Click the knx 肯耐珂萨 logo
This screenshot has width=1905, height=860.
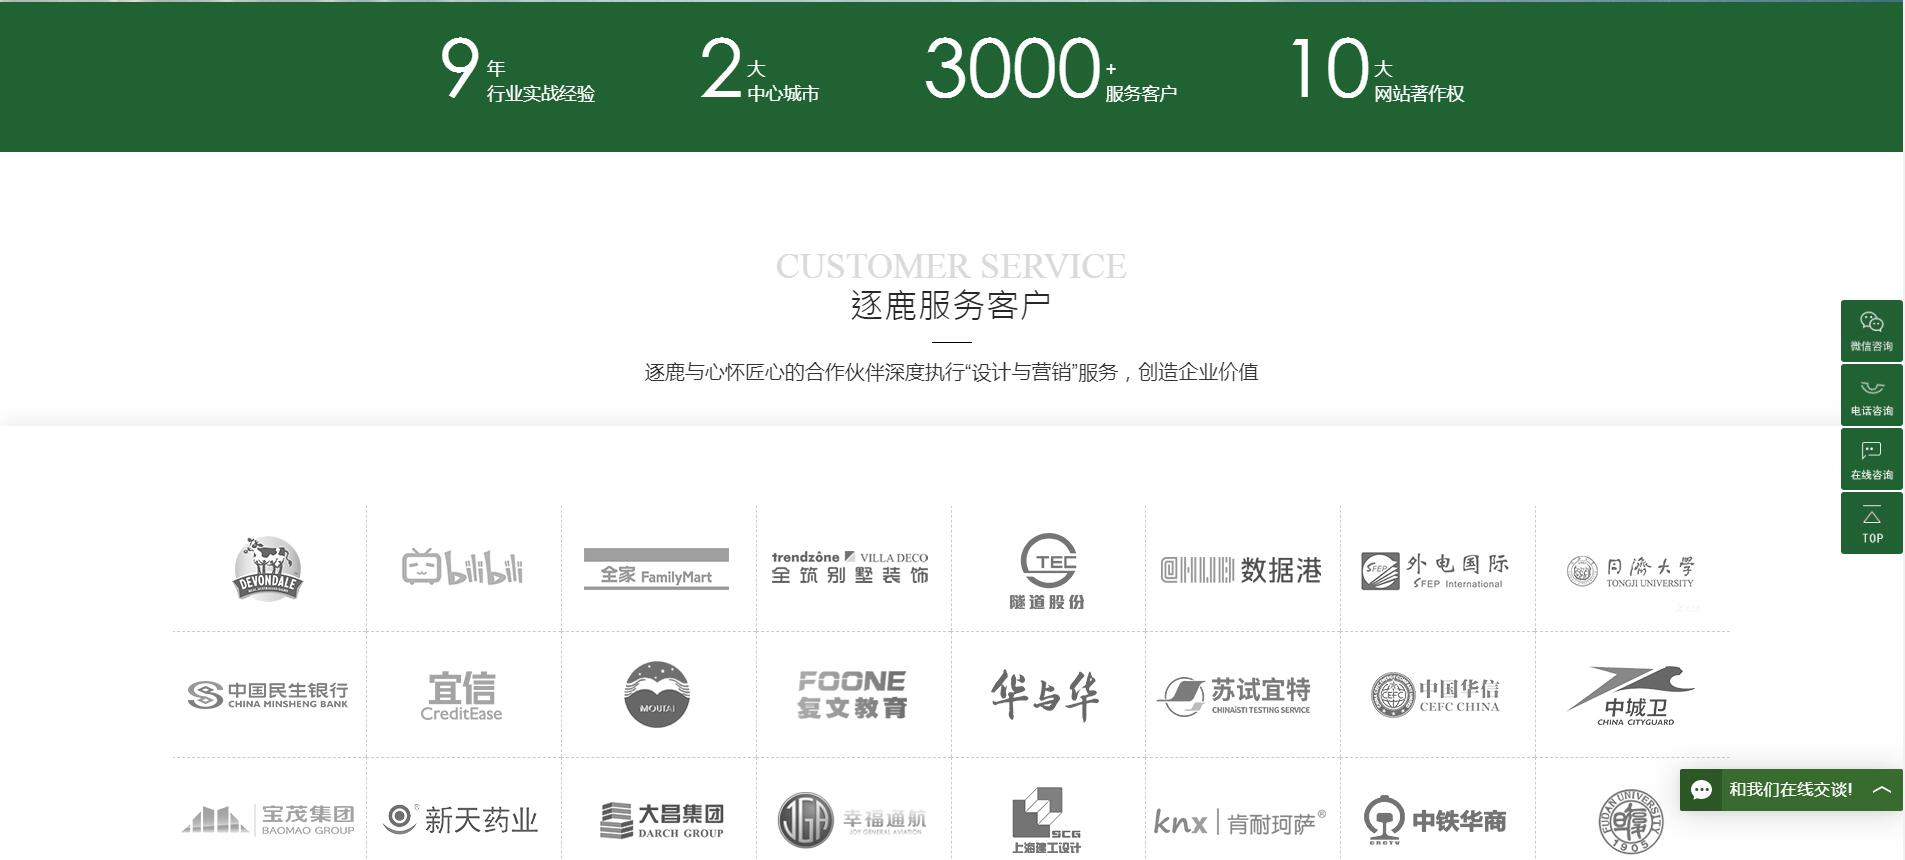pos(1240,822)
